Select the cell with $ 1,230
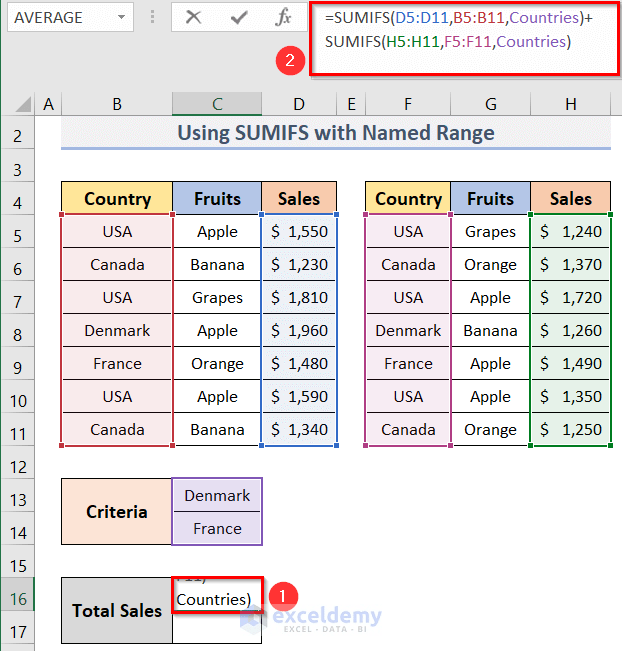This screenshot has height=651, width=622. (299, 264)
